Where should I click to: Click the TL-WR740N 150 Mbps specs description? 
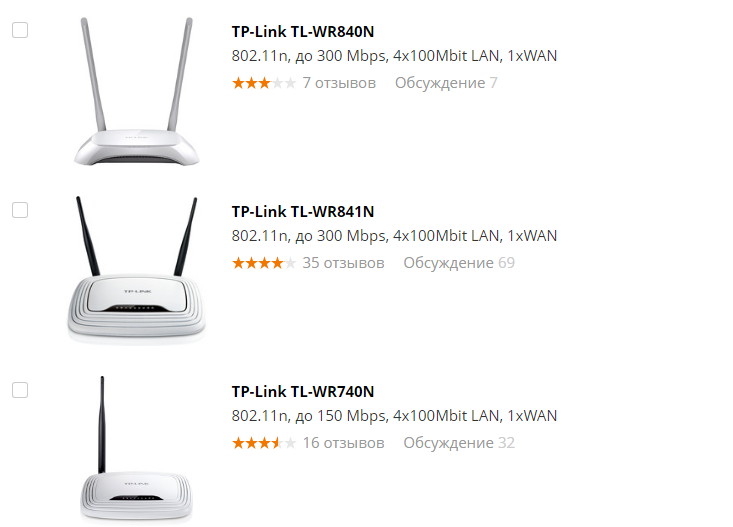click(394, 416)
